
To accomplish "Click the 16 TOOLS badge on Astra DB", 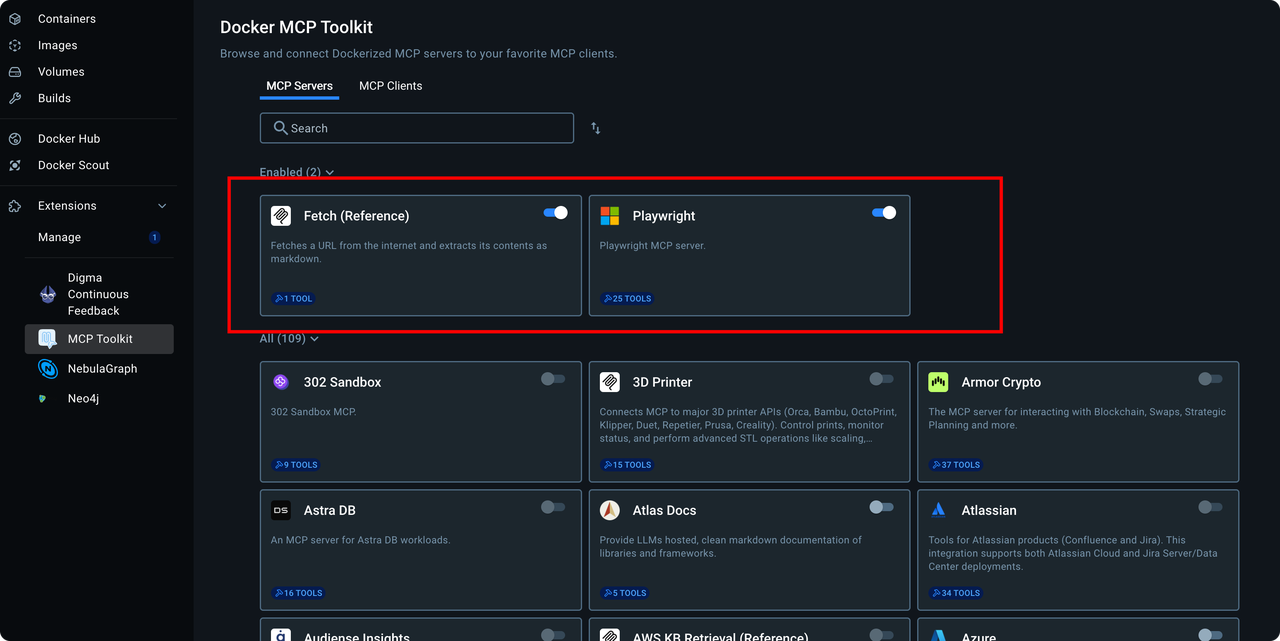I will pyautogui.click(x=298, y=593).
